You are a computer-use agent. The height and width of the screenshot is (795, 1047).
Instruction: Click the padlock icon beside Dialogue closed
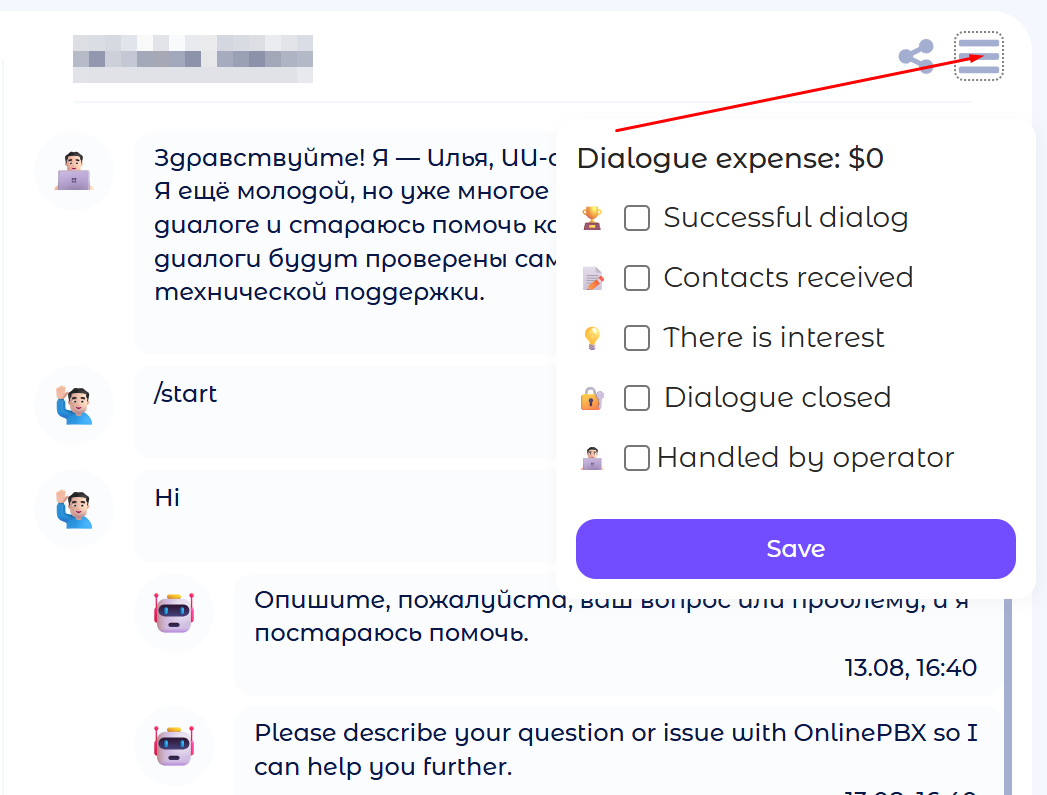coord(592,398)
